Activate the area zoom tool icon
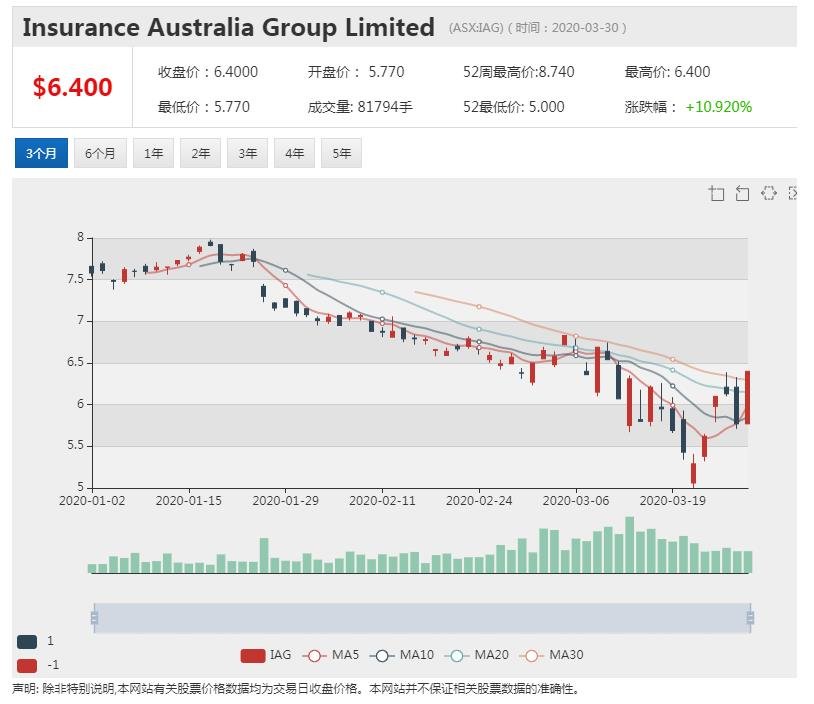The height and width of the screenshot is (704, 814). click(717, 194)
